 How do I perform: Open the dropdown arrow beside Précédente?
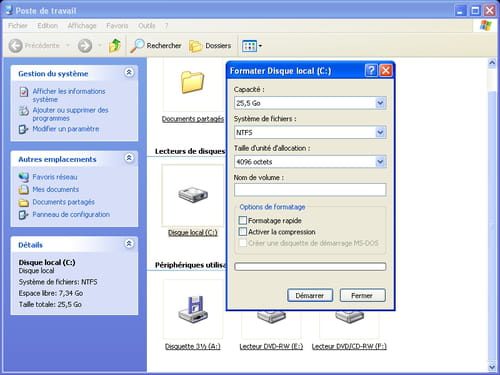tap(68, 45)
